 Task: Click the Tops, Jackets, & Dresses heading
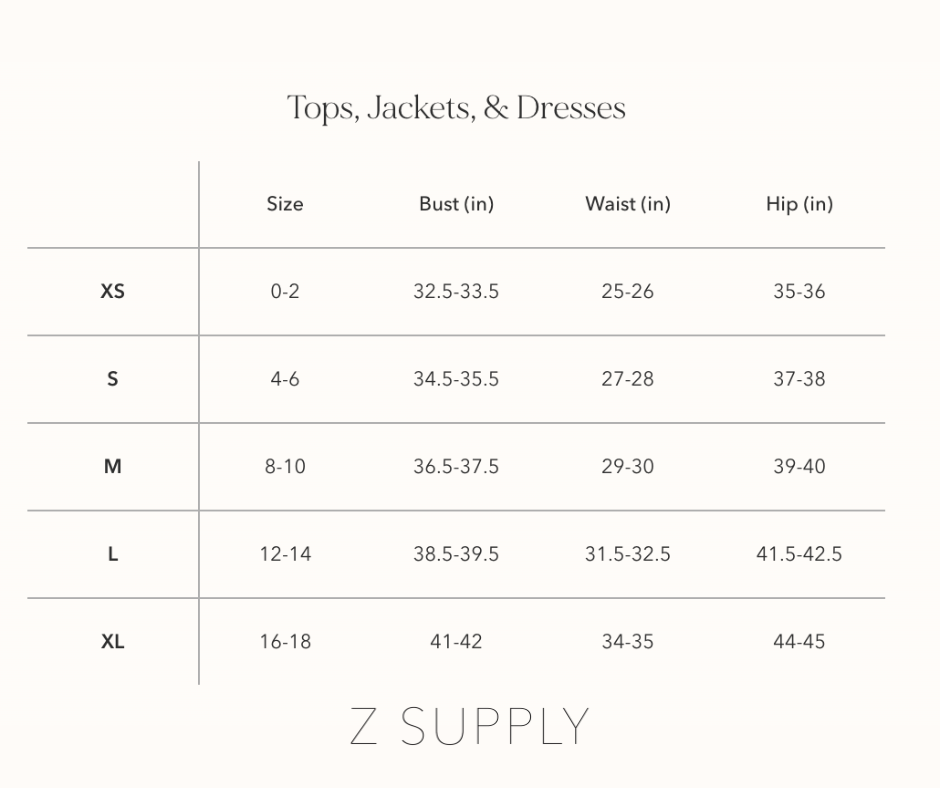(456, 108)
